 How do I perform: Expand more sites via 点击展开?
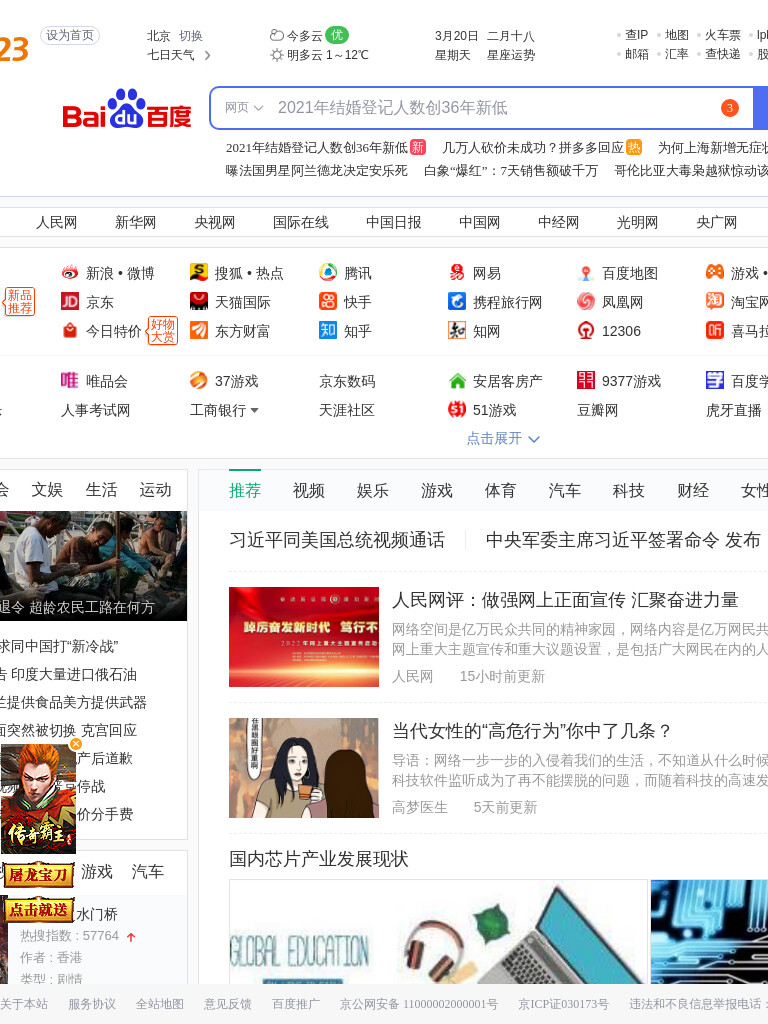tap(503, 438)
